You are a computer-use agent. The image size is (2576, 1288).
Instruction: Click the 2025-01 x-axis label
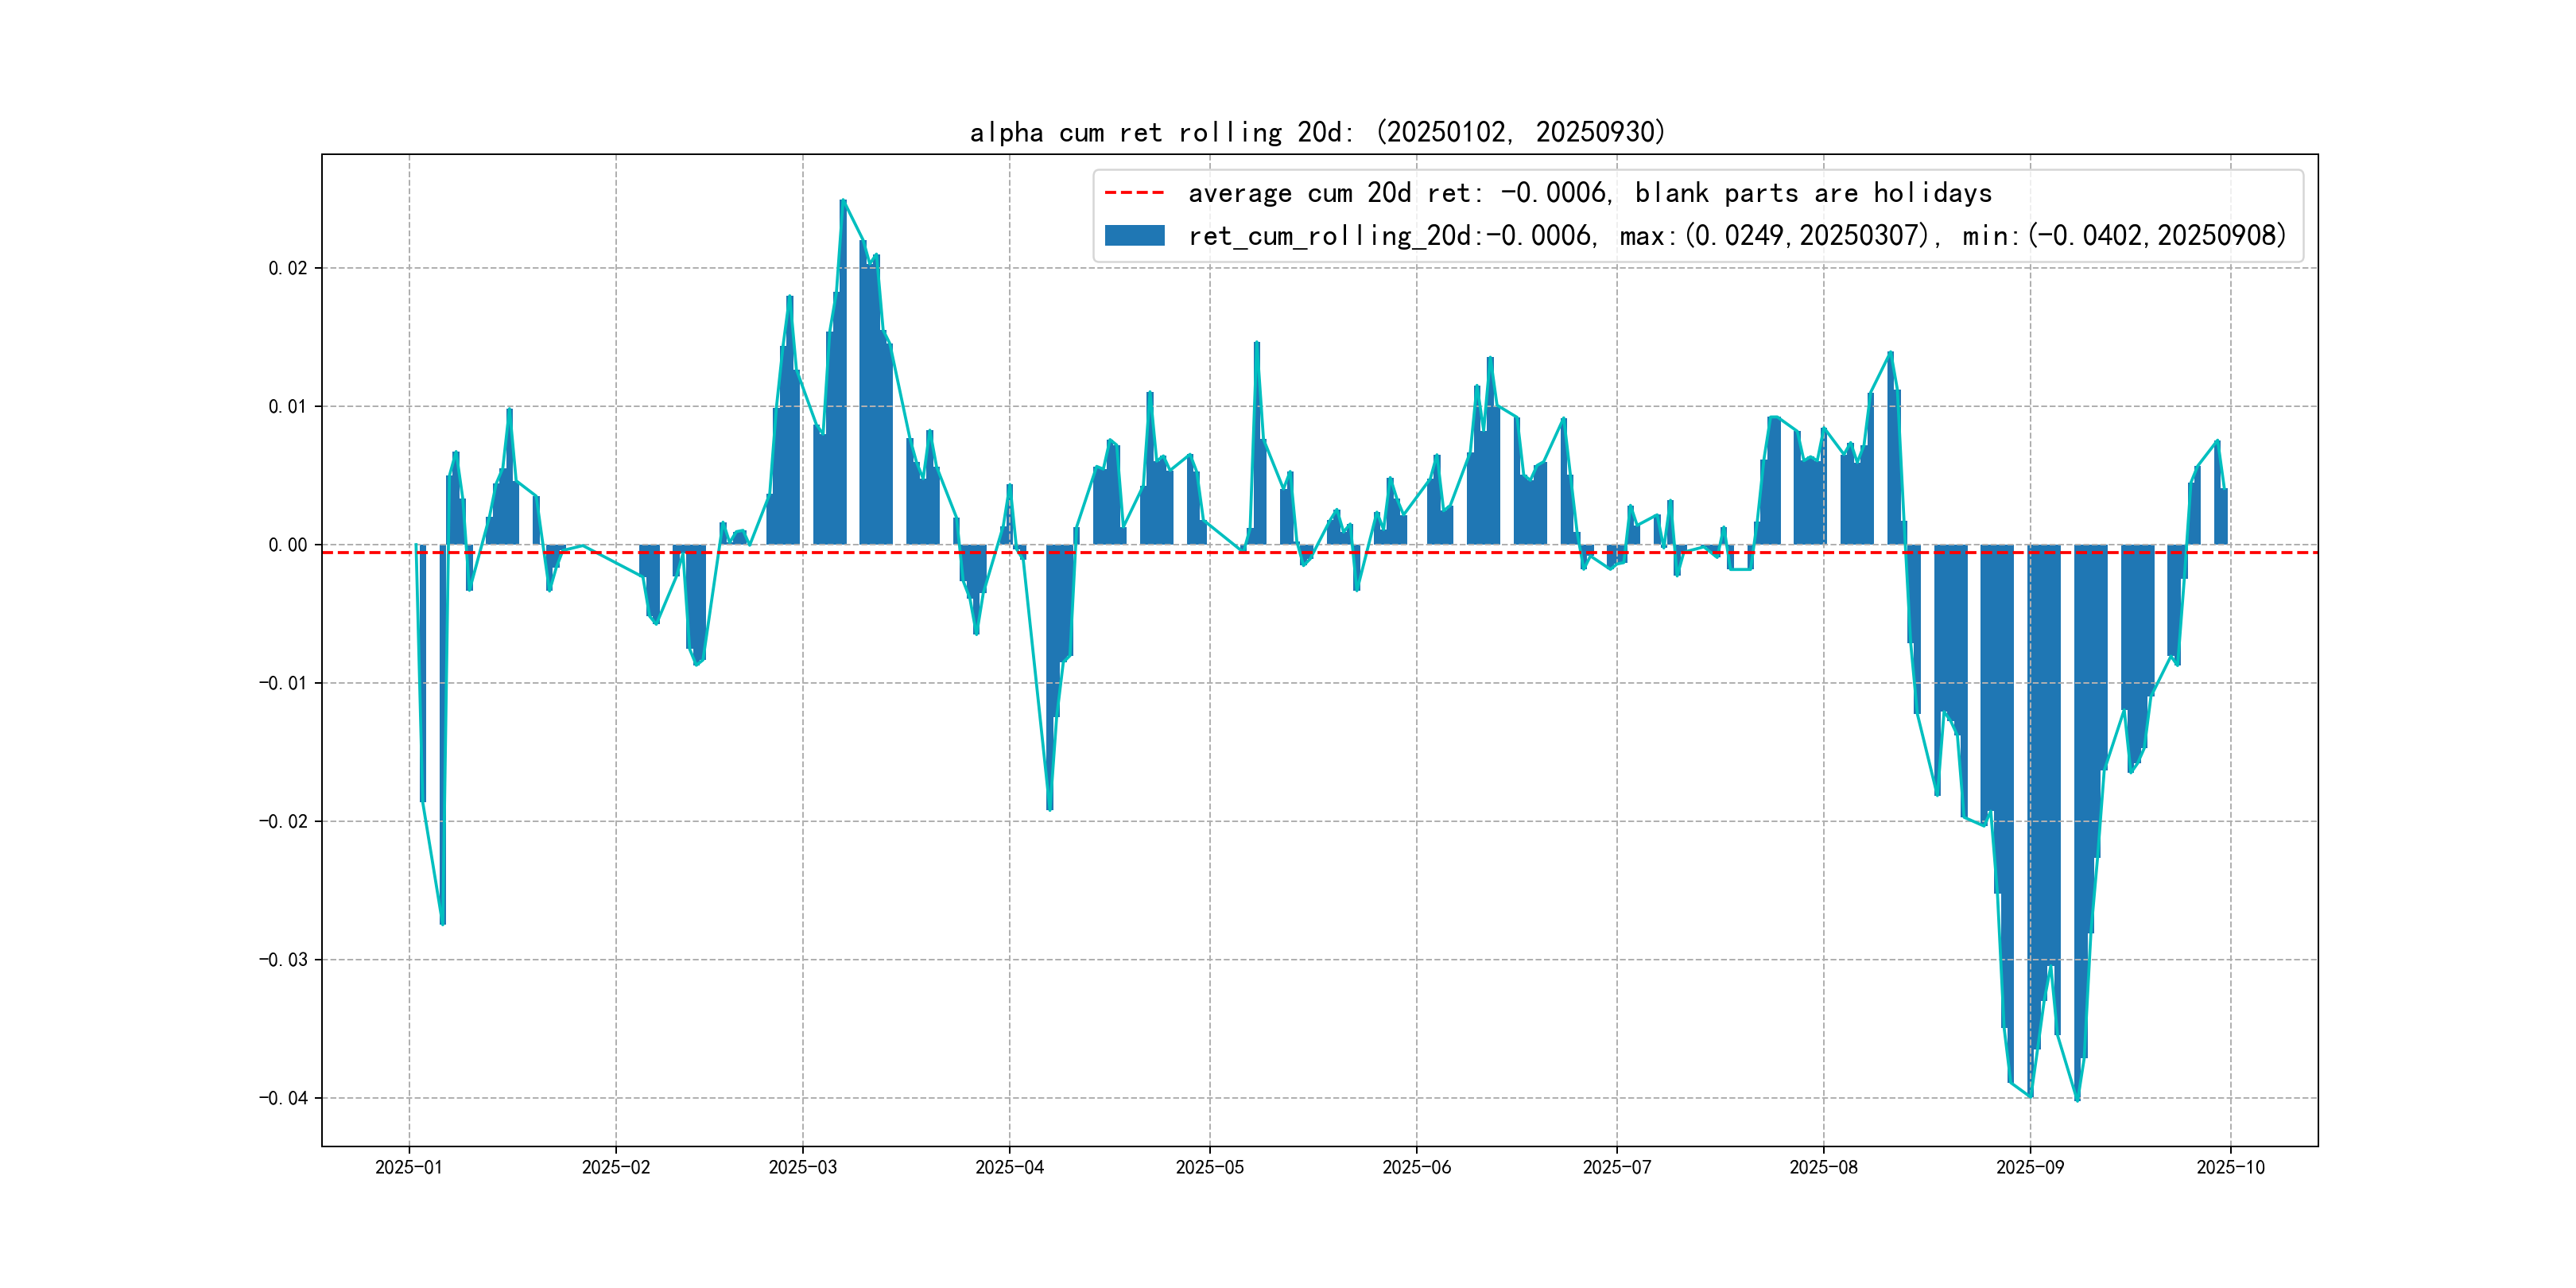tap(408, 1167)
